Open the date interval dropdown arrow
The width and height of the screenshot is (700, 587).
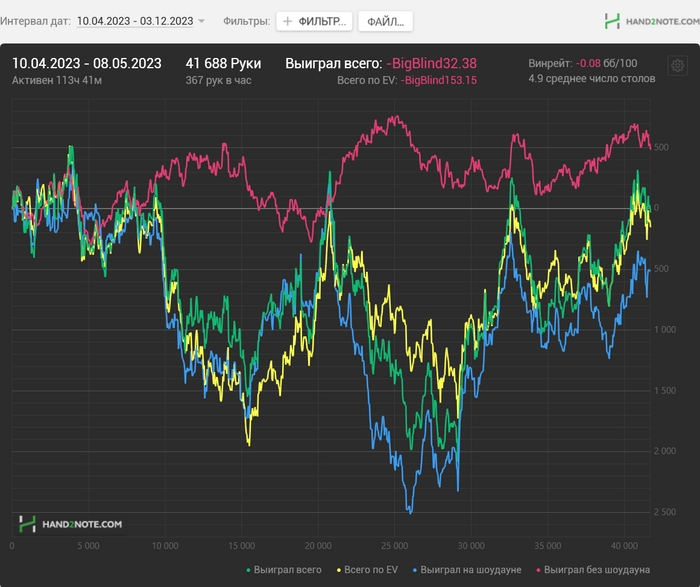coord(201,21)
